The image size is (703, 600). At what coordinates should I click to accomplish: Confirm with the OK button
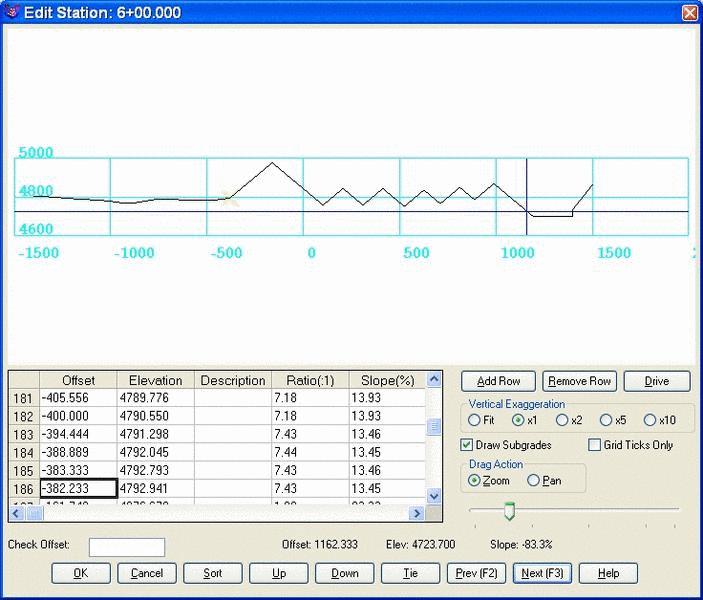[81, 573]
